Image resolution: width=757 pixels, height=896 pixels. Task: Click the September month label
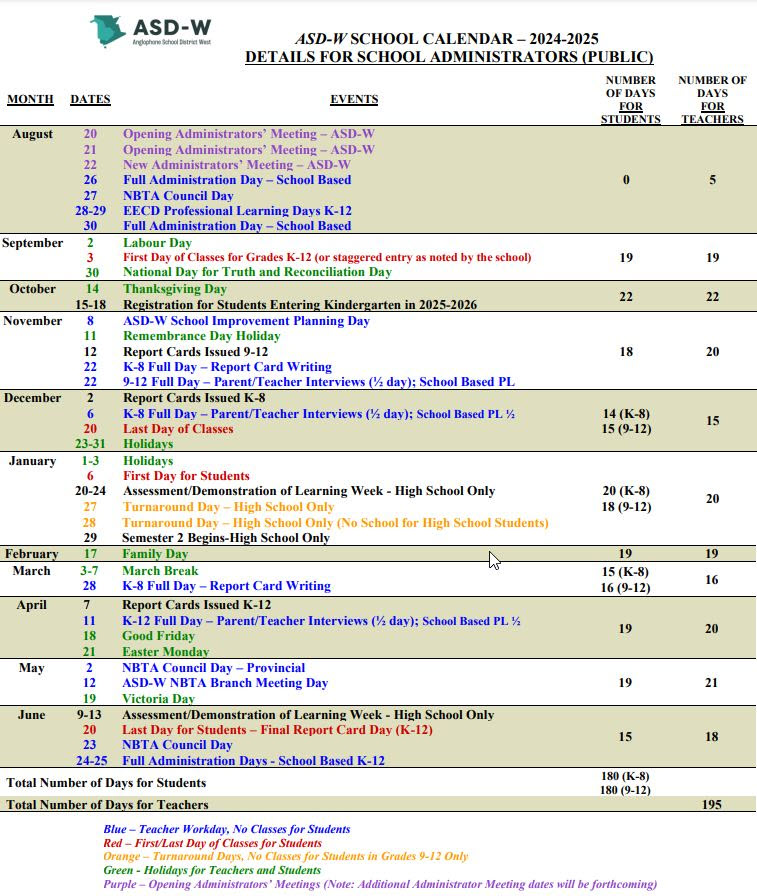[x=33, y=243]
